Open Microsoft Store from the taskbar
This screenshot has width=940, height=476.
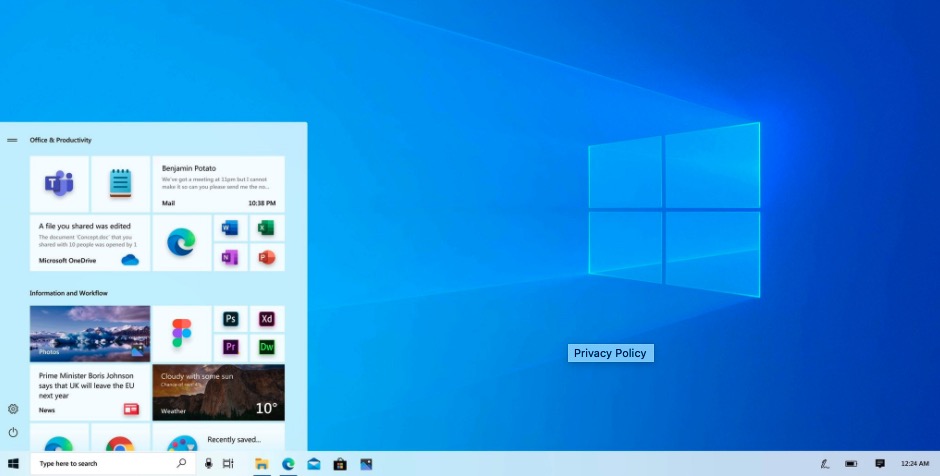pos(340,463)
